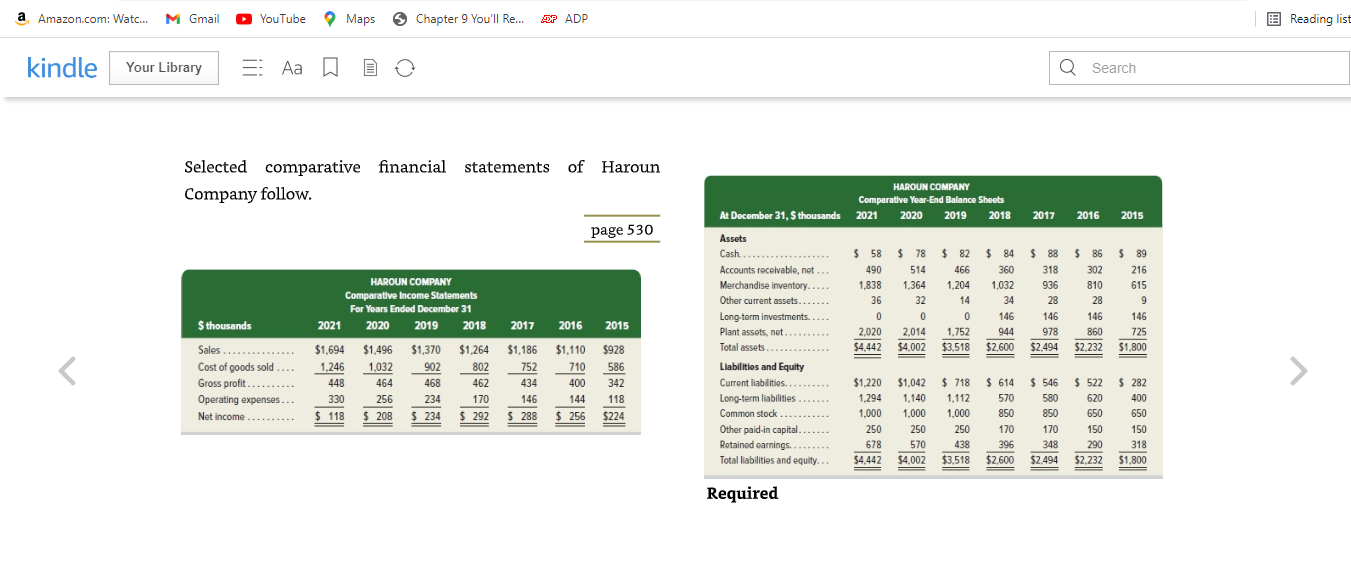Click the 'page 530' marker text
The image size is (1351, 564).
(621, 230)
